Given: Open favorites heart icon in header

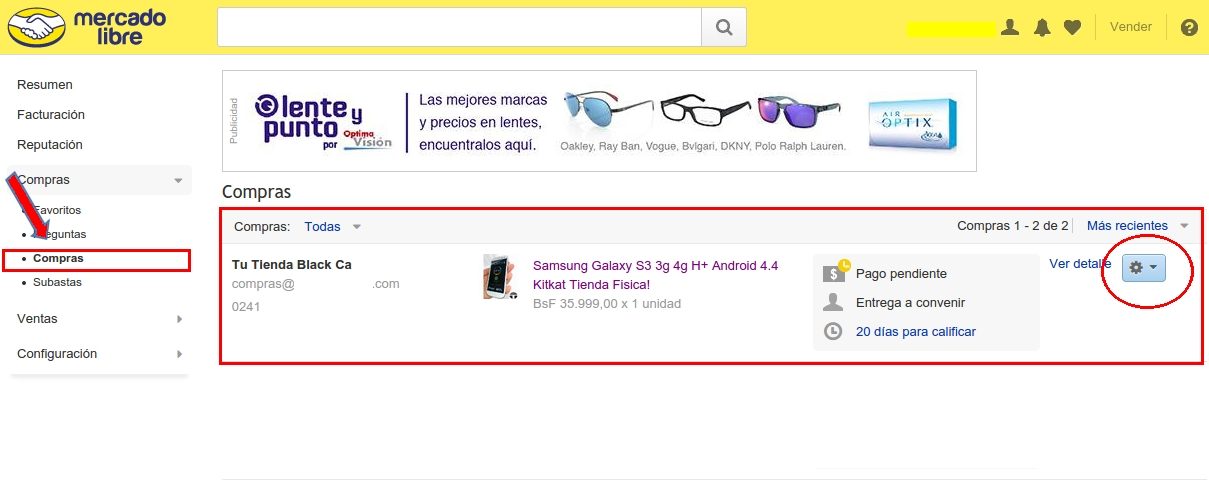Looking at the screenshot, I should [x=1072, y=27].
